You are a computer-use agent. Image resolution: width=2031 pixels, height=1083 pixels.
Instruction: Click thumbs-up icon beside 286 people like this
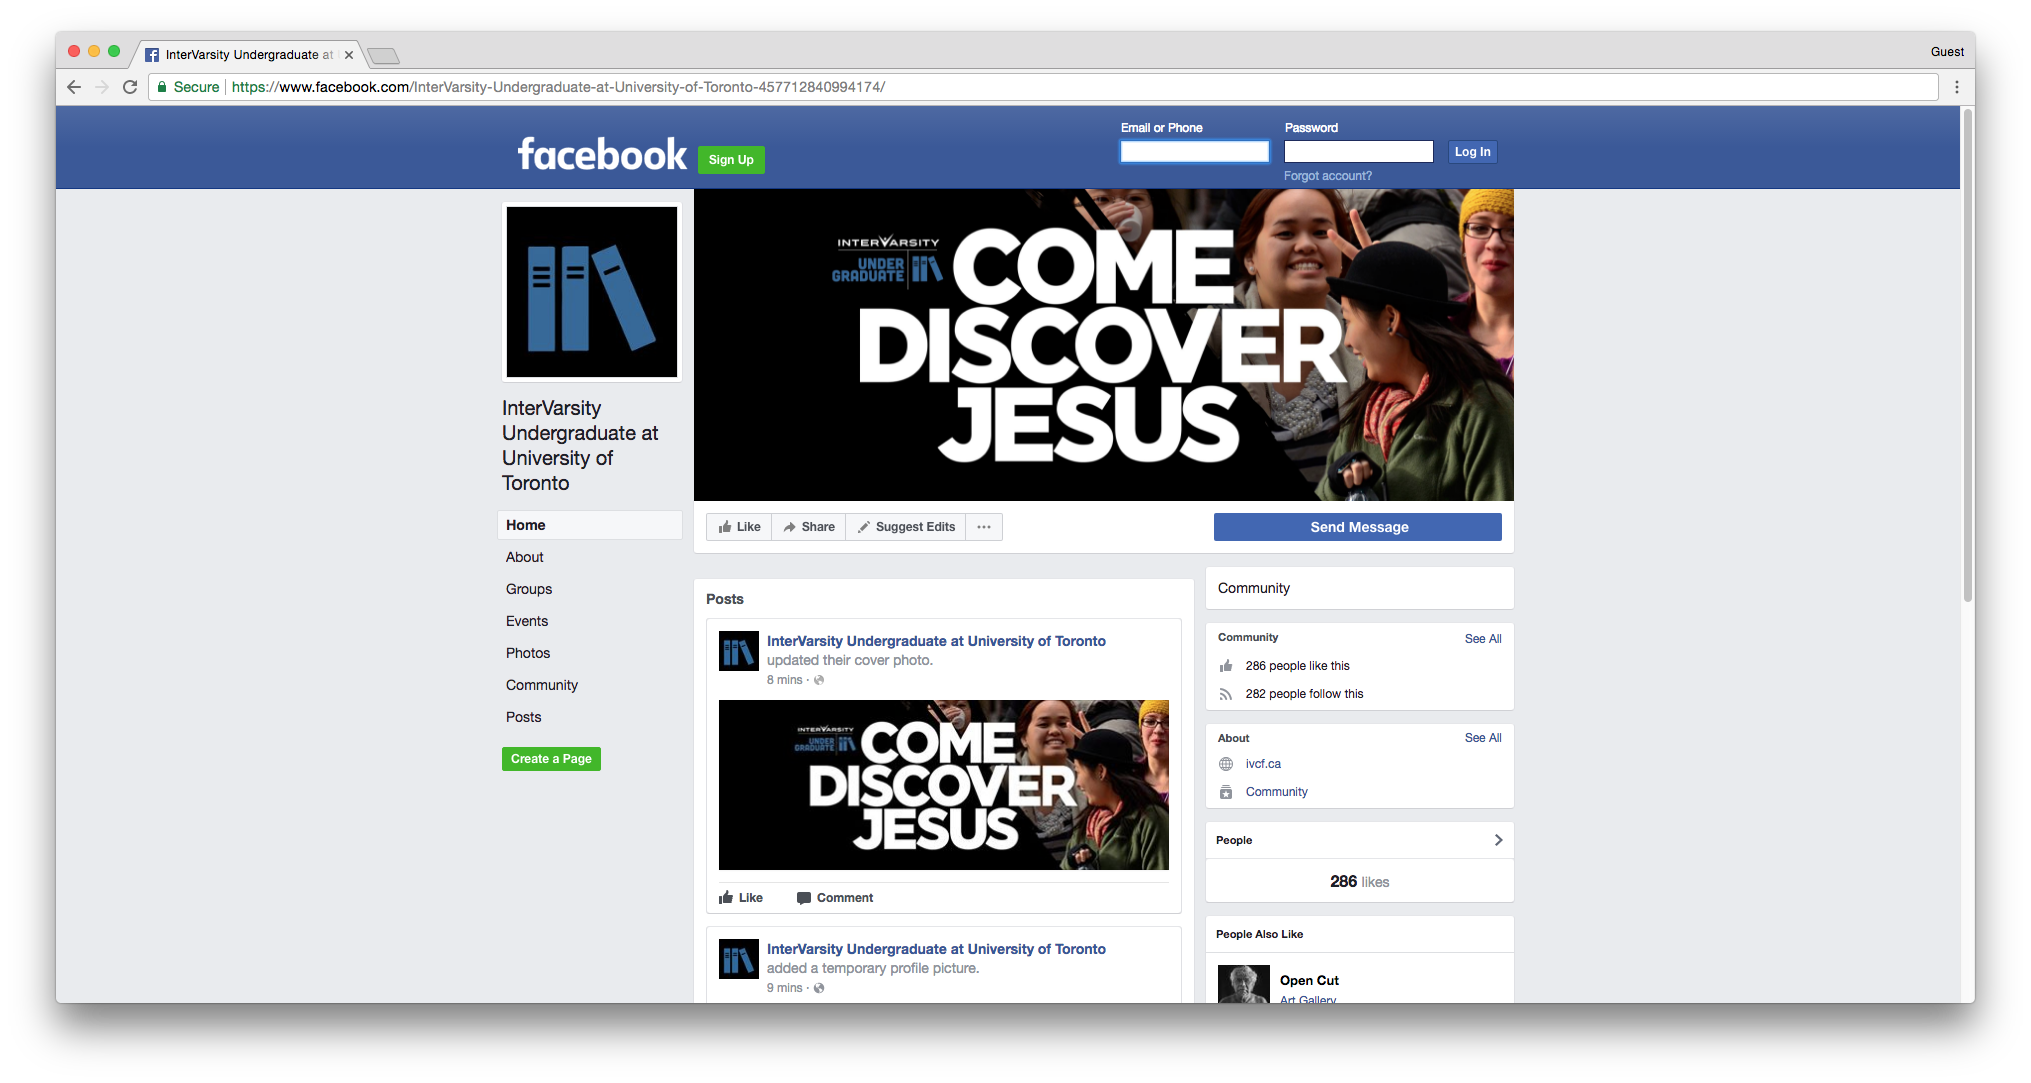(1226, 666)
